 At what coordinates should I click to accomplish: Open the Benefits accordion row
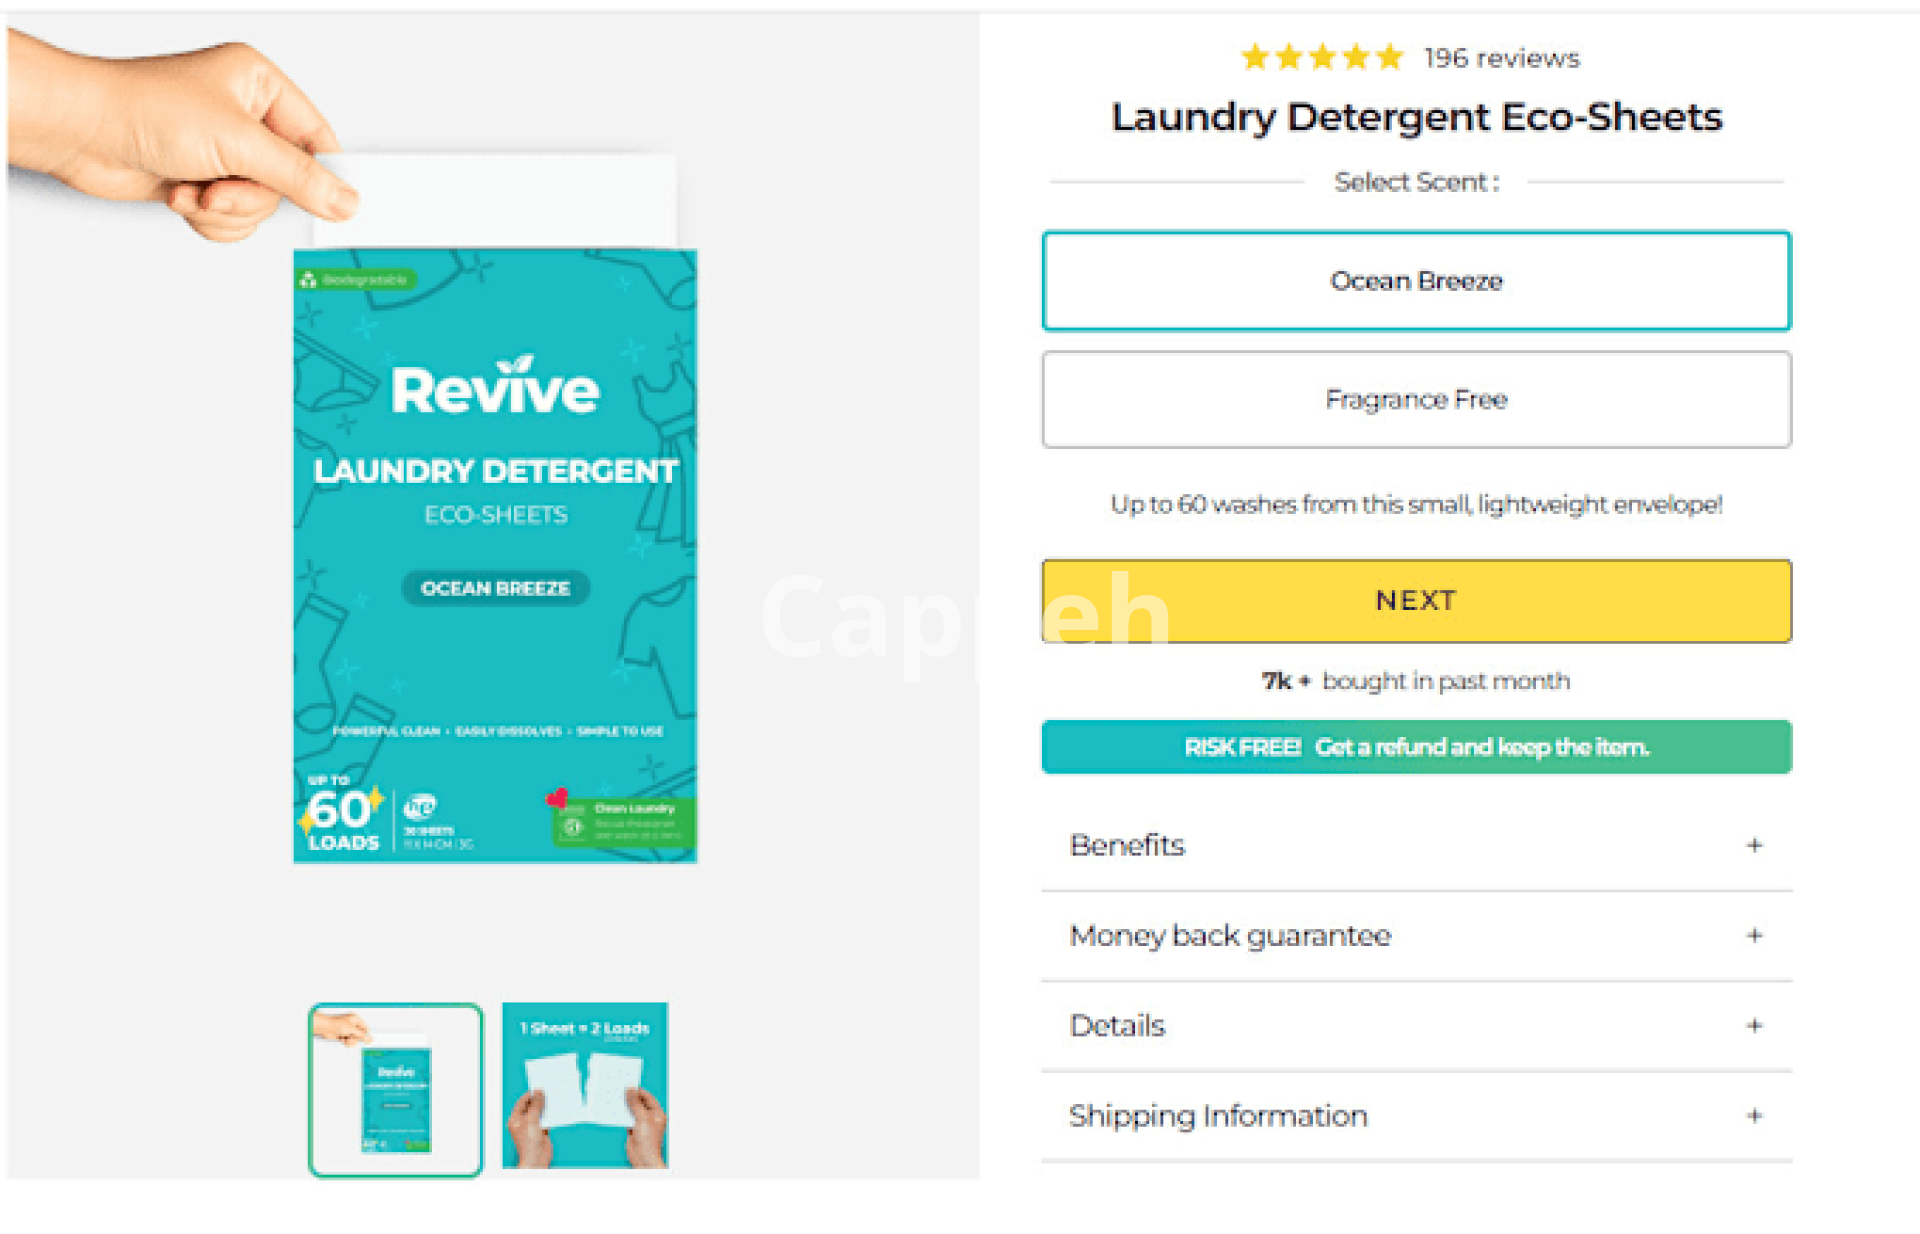point(1416,845)
